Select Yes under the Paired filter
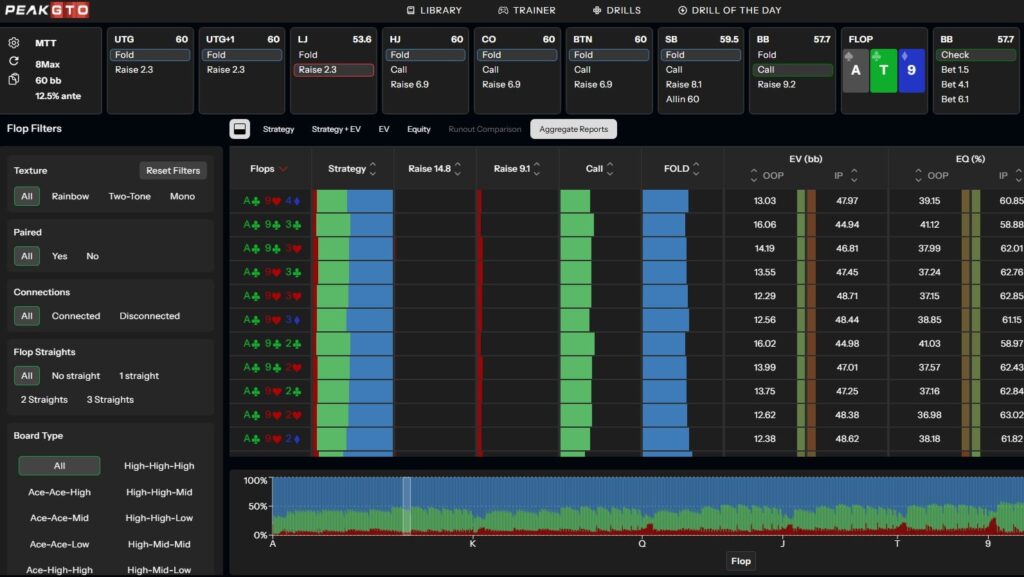 coord(60,256)
